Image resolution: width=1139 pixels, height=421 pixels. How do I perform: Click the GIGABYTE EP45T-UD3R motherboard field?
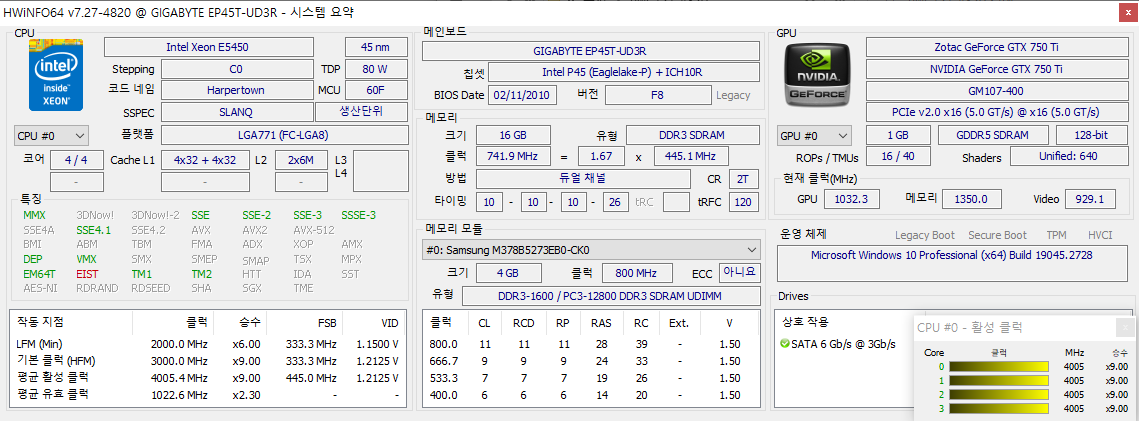[591, 51]
